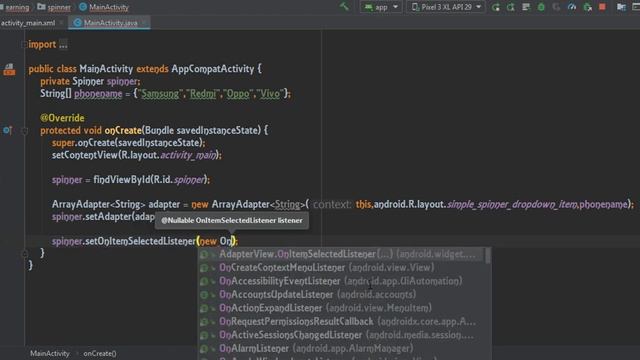Click the "Samsung" string literal
The image size is (640, 360).
[x=160, y=94]
